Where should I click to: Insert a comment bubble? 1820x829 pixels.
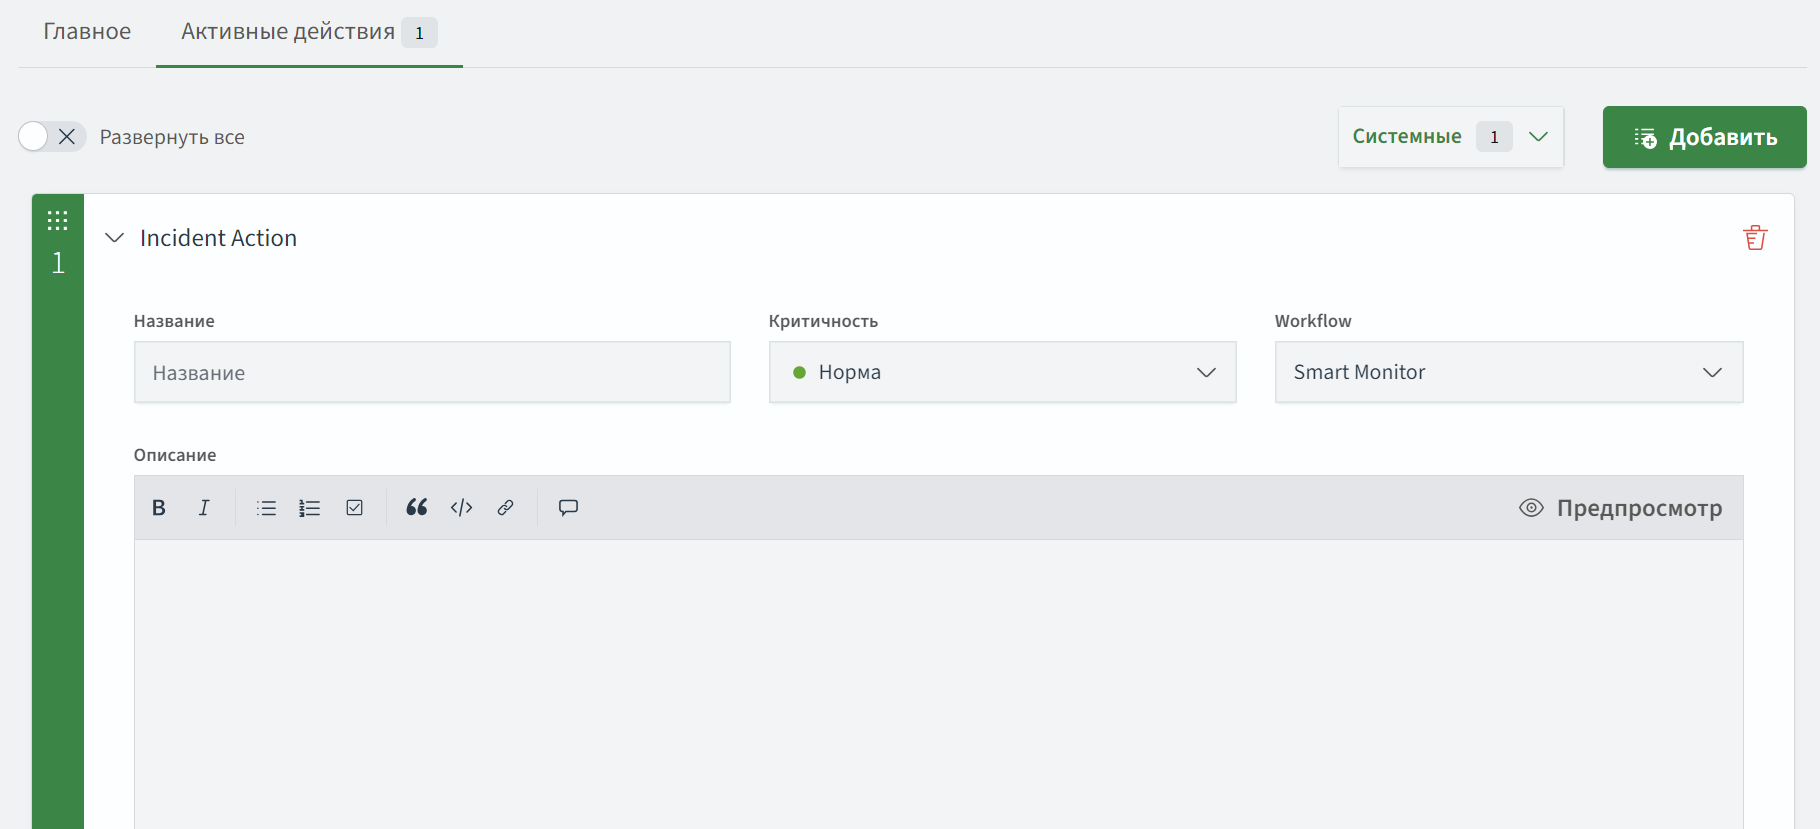[568, 508]
